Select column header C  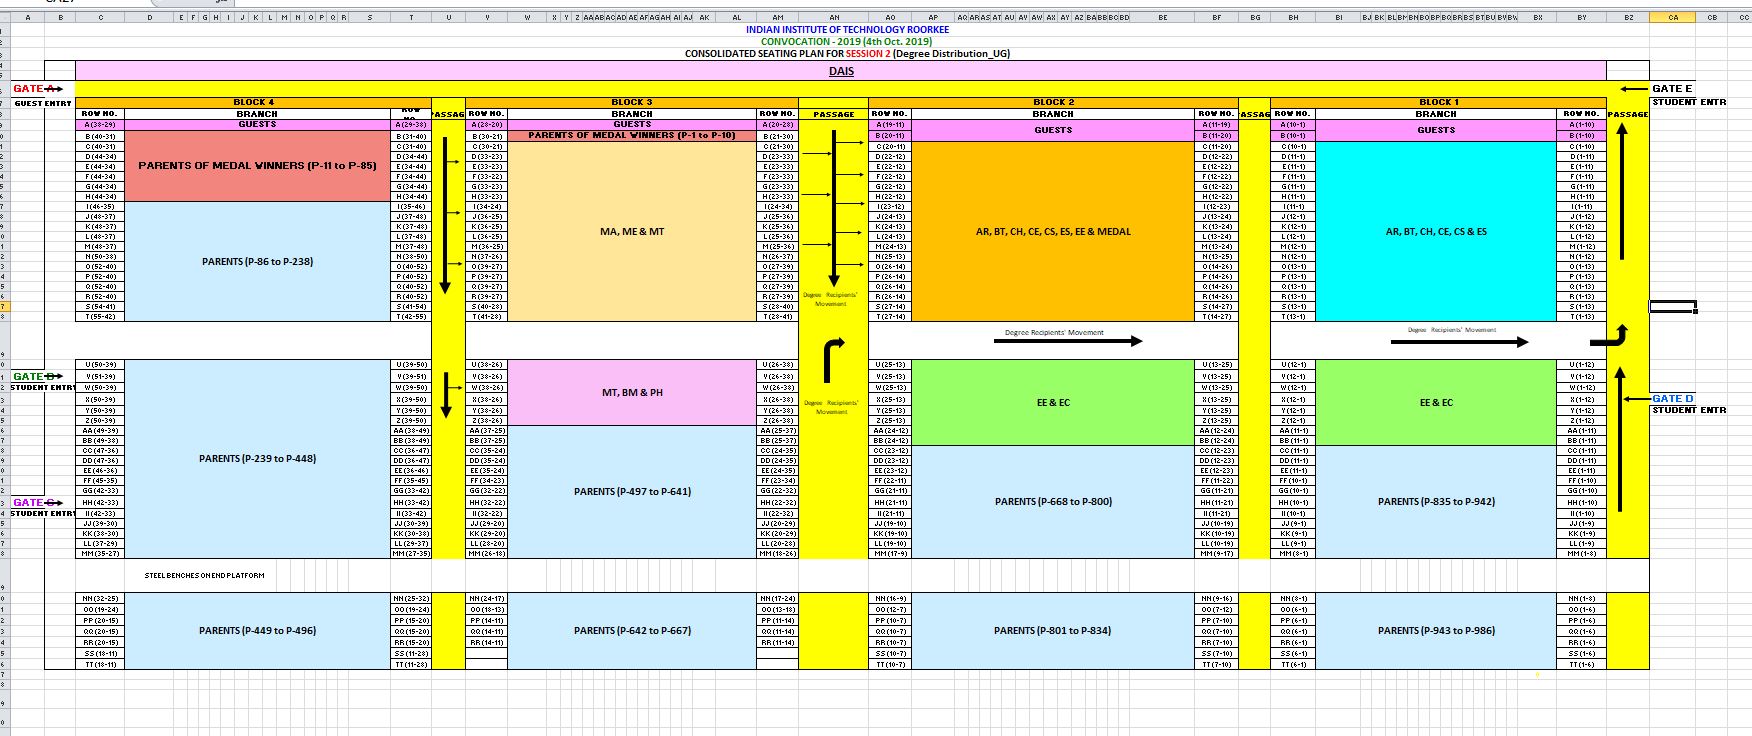pyautogui.click(x=100, y=17)
